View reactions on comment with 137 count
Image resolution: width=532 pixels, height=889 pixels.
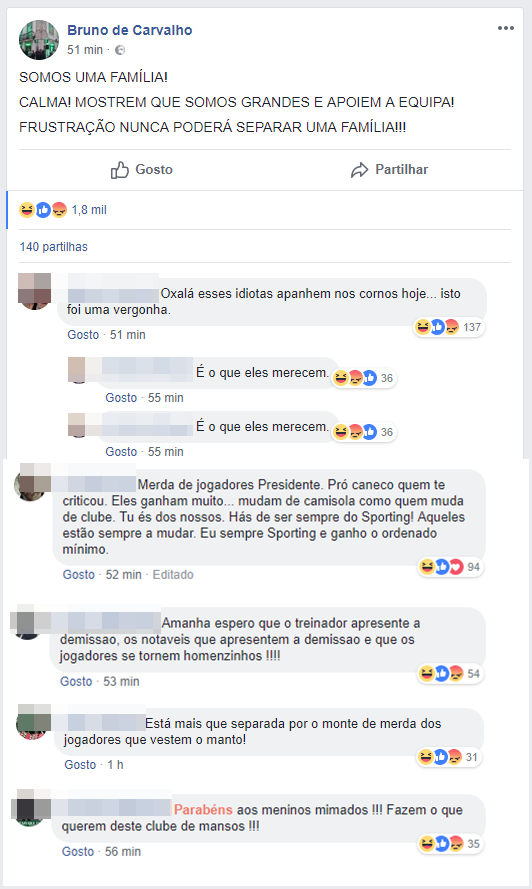click(x=448, y=327)
